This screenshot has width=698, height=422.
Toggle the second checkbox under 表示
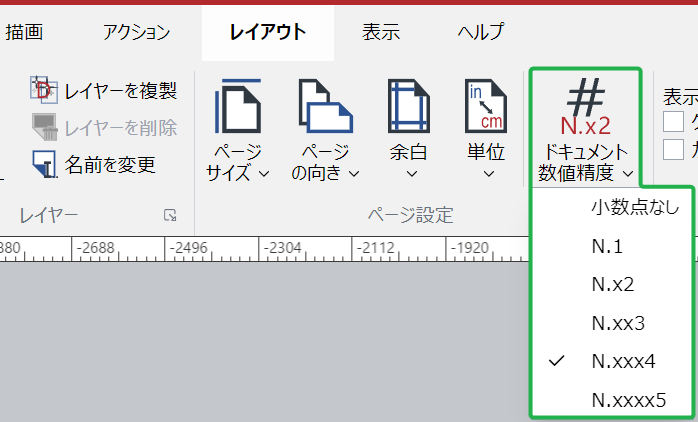click(673, 149)
